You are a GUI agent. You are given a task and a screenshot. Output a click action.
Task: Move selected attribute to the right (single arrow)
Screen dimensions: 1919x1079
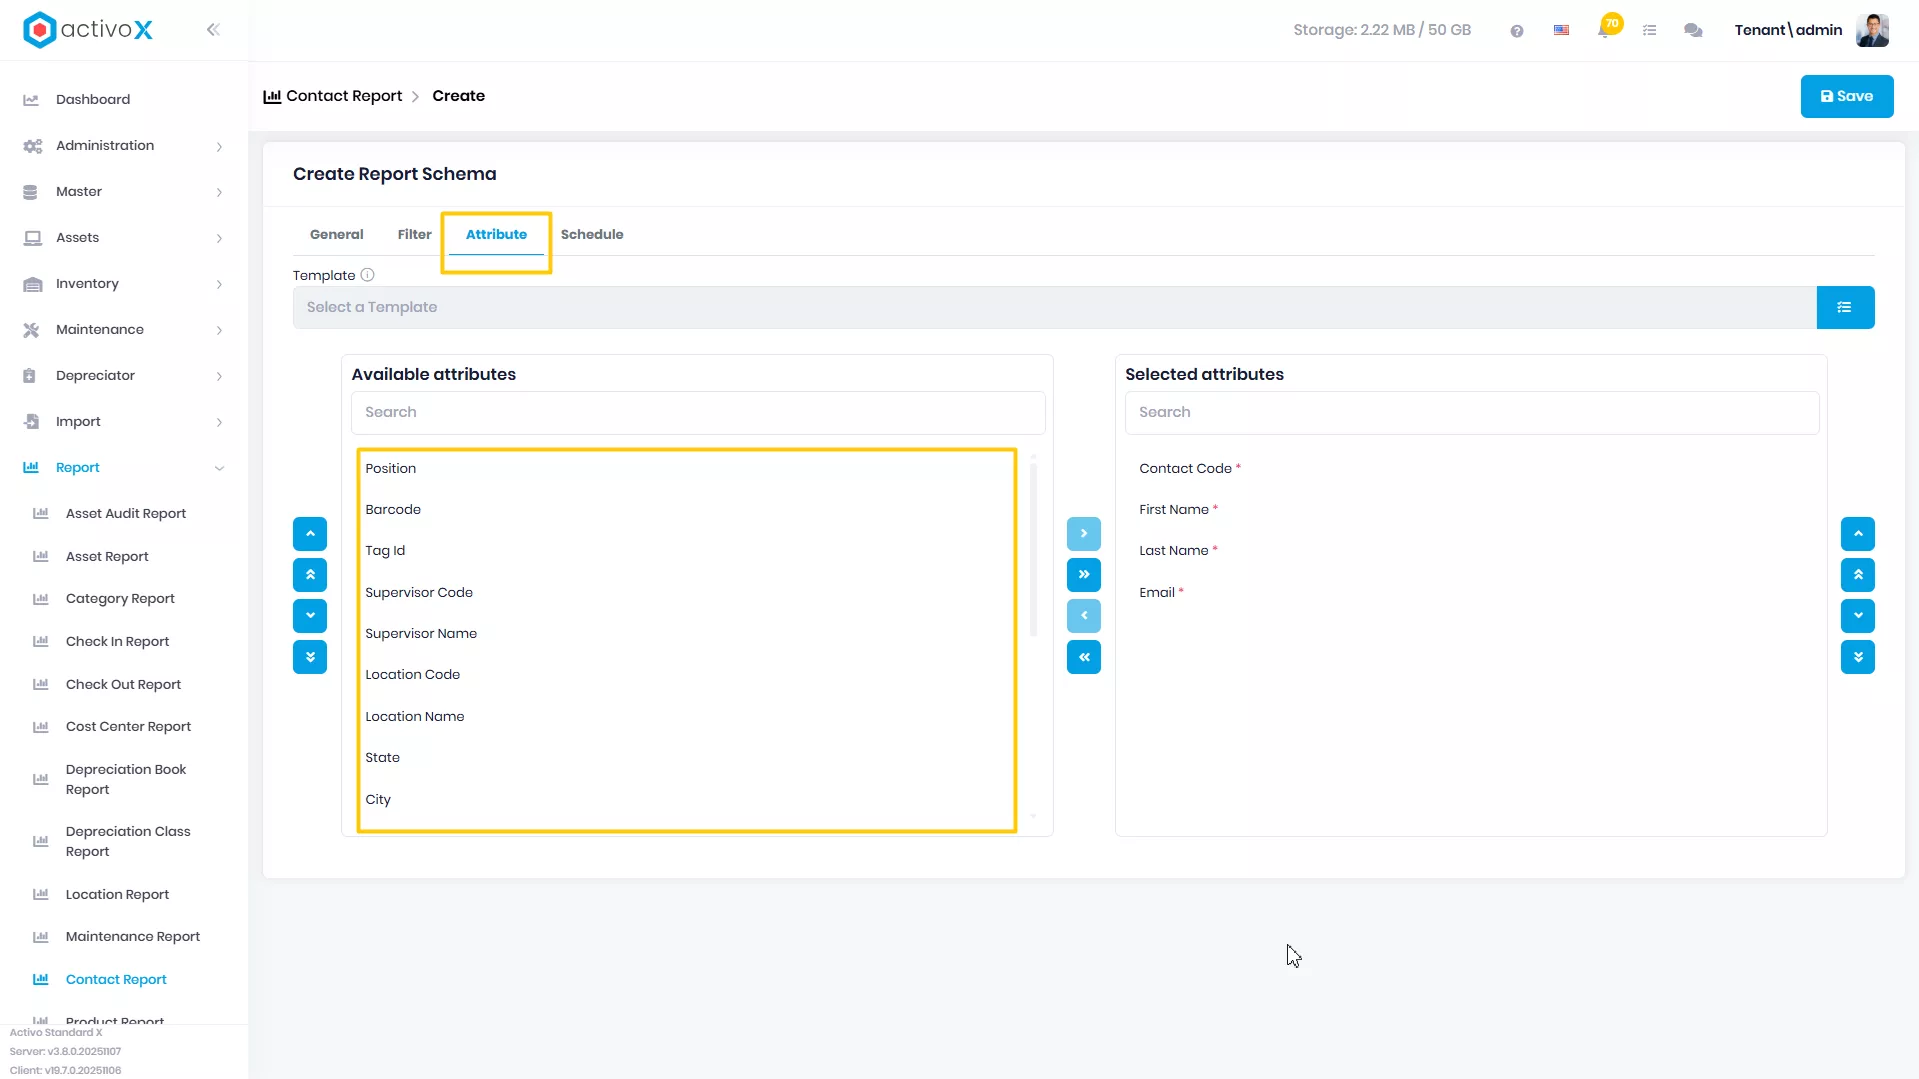tap(1084, 534)
